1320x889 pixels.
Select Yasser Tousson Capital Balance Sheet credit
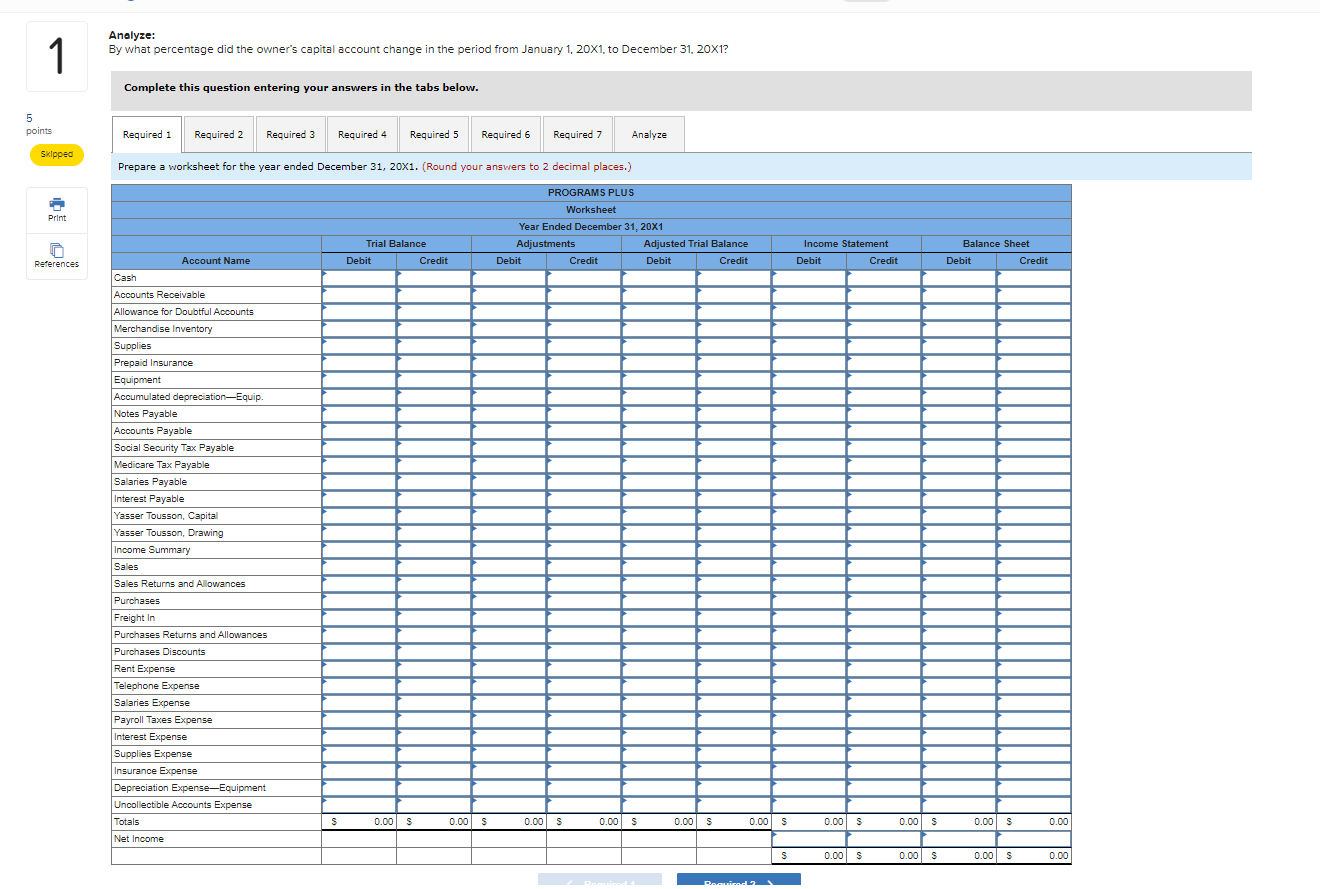point(1034,516)
